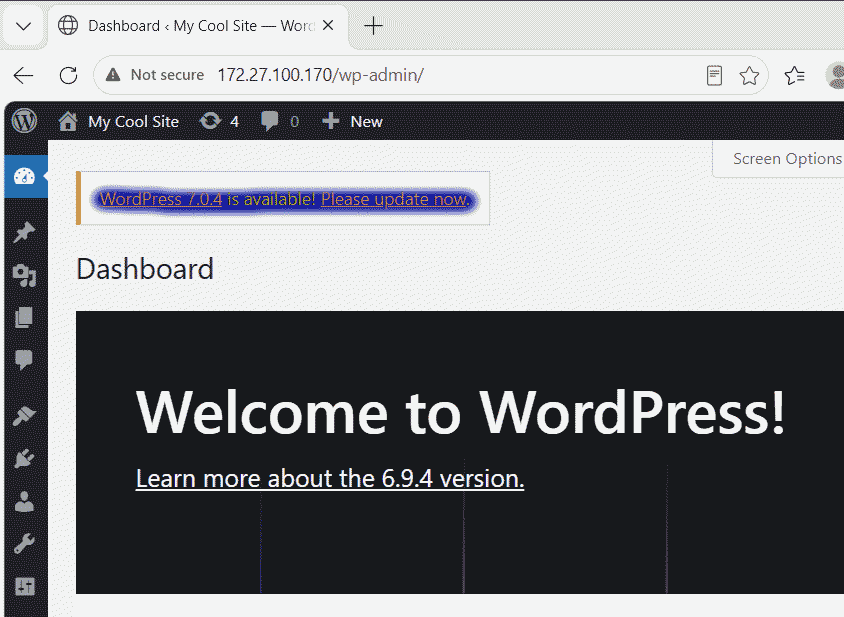Image resolution: width=844 pixels, height=617 pixels.
Task: Open Users person icon in sidebar
Action: click(24, 501)
